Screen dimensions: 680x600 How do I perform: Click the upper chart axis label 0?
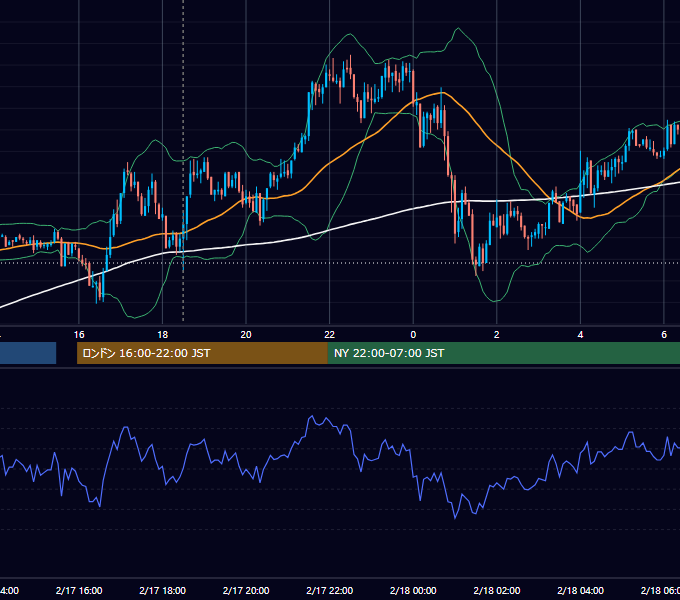(x=413, y=334)
